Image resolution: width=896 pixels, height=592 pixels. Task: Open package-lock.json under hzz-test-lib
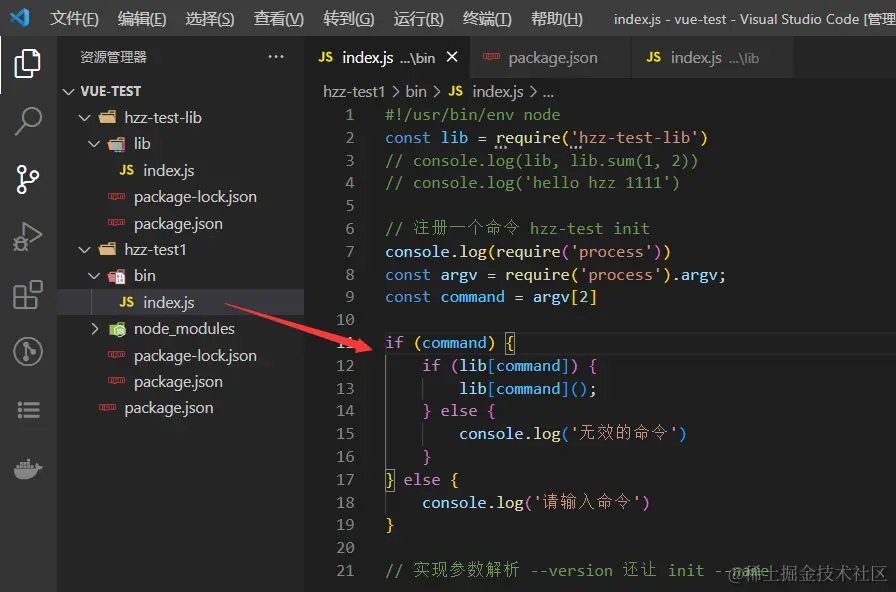click(195, 197)
